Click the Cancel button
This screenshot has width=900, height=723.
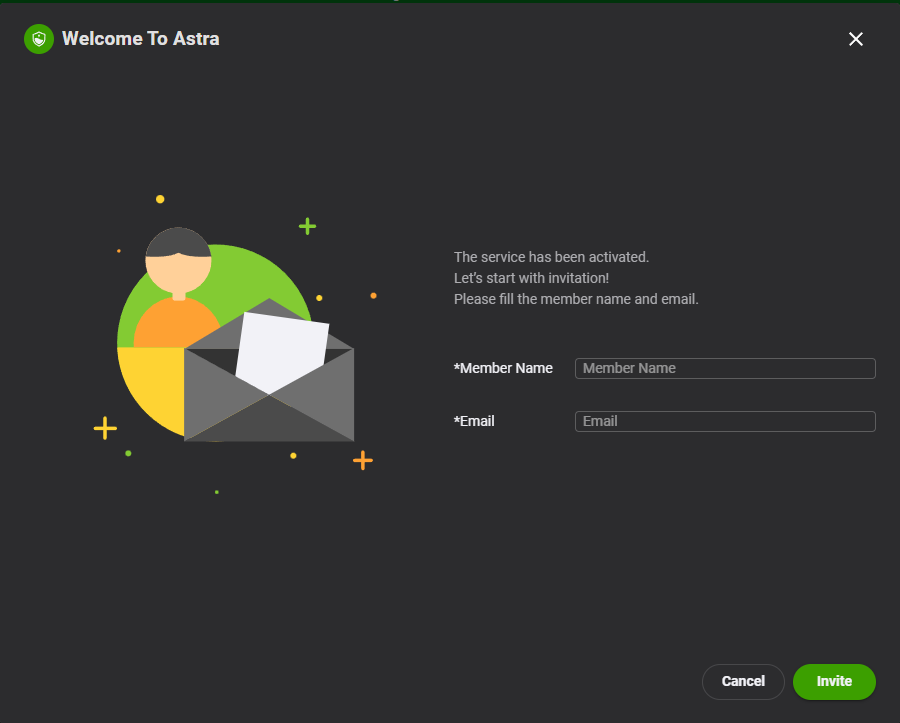743,682
